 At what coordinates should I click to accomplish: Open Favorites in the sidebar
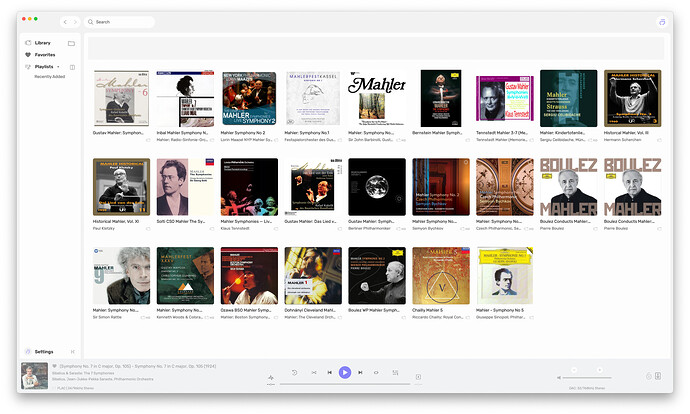(44, 55)
